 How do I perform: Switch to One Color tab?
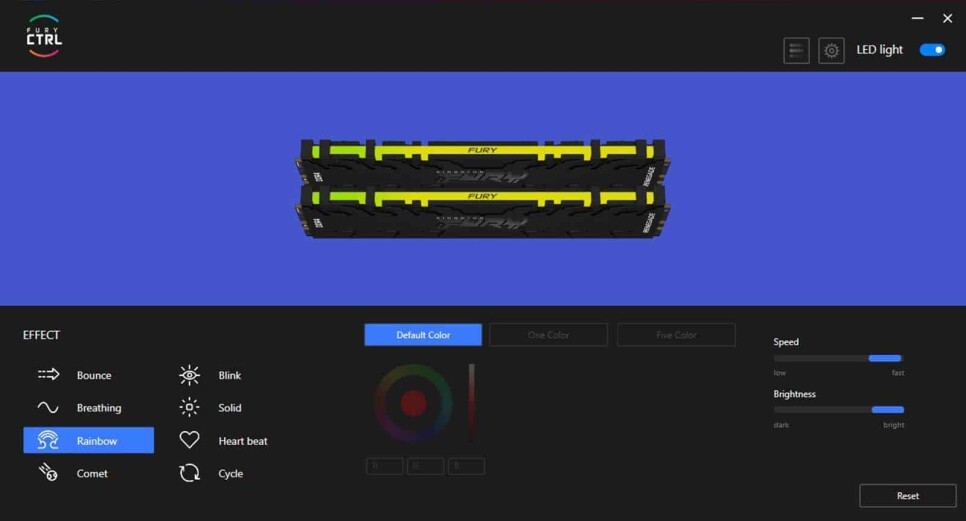tap(548, 334)
